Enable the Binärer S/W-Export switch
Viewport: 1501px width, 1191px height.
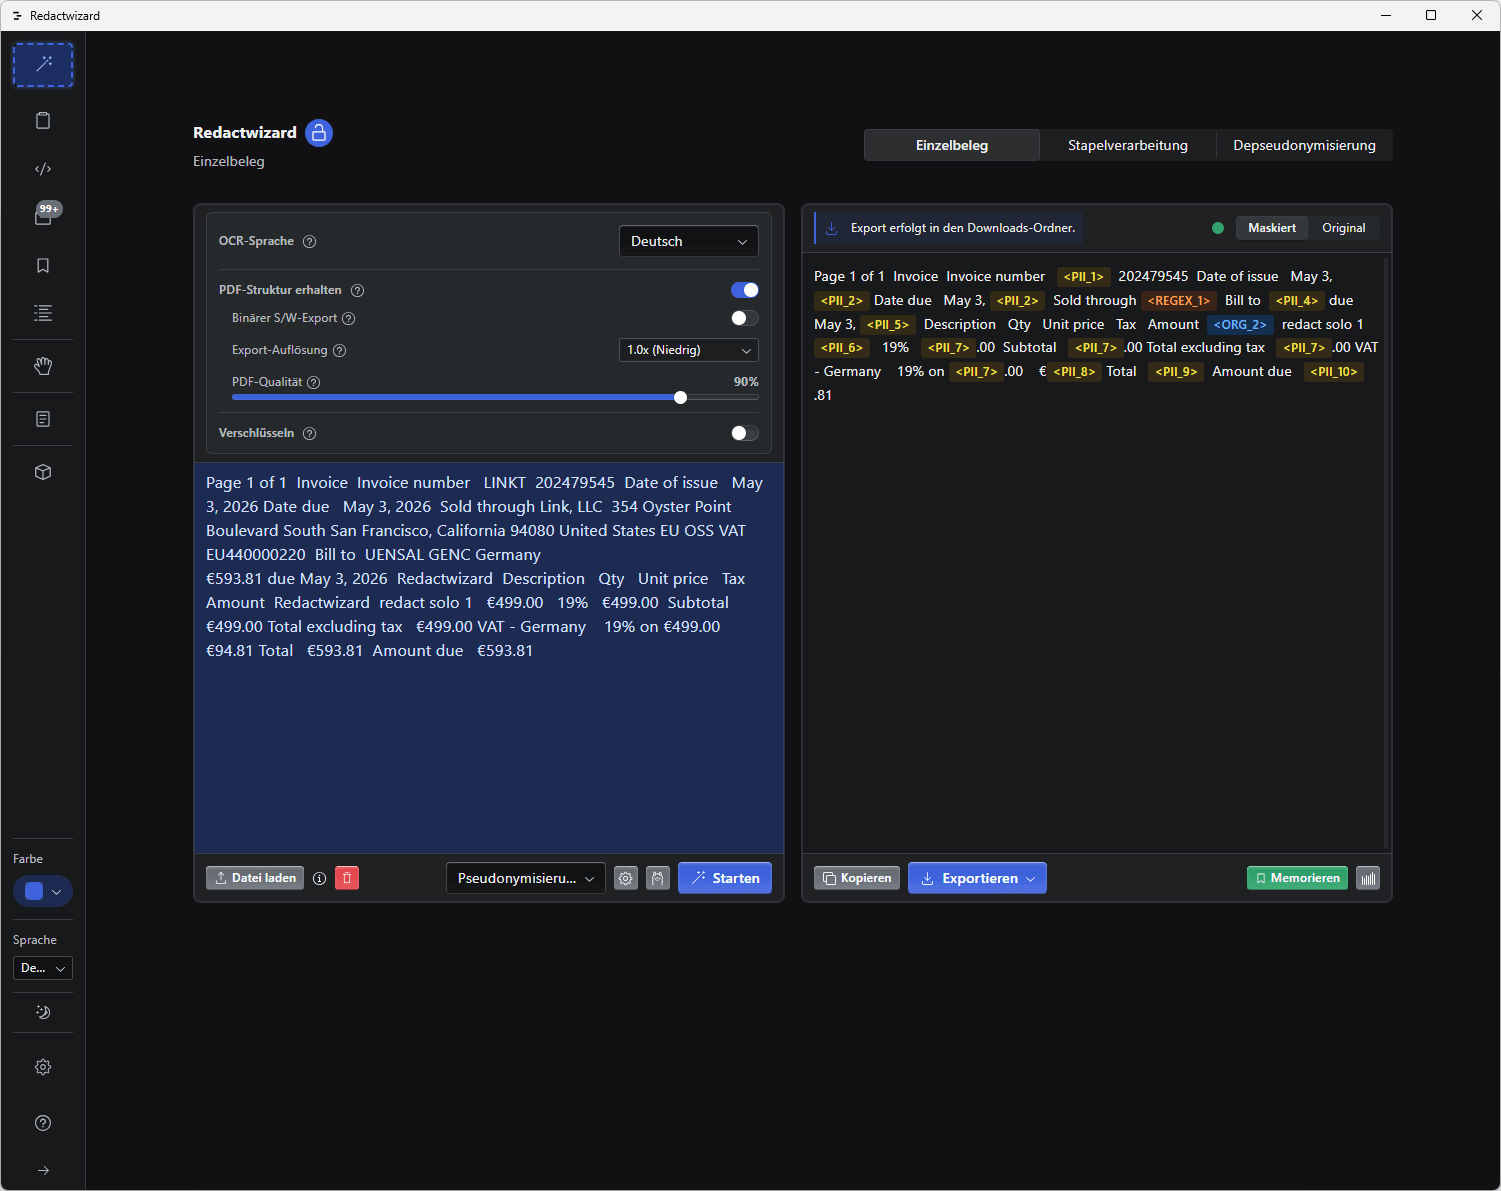coord(745,318)
